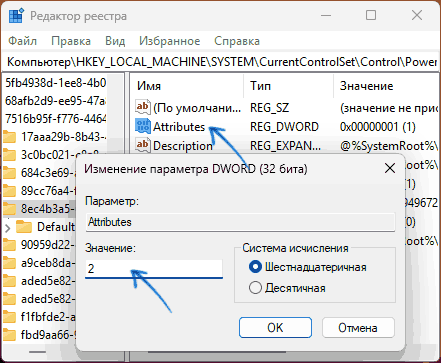
Task: Expand the Default subfolder node
Action: click(8, 228)
